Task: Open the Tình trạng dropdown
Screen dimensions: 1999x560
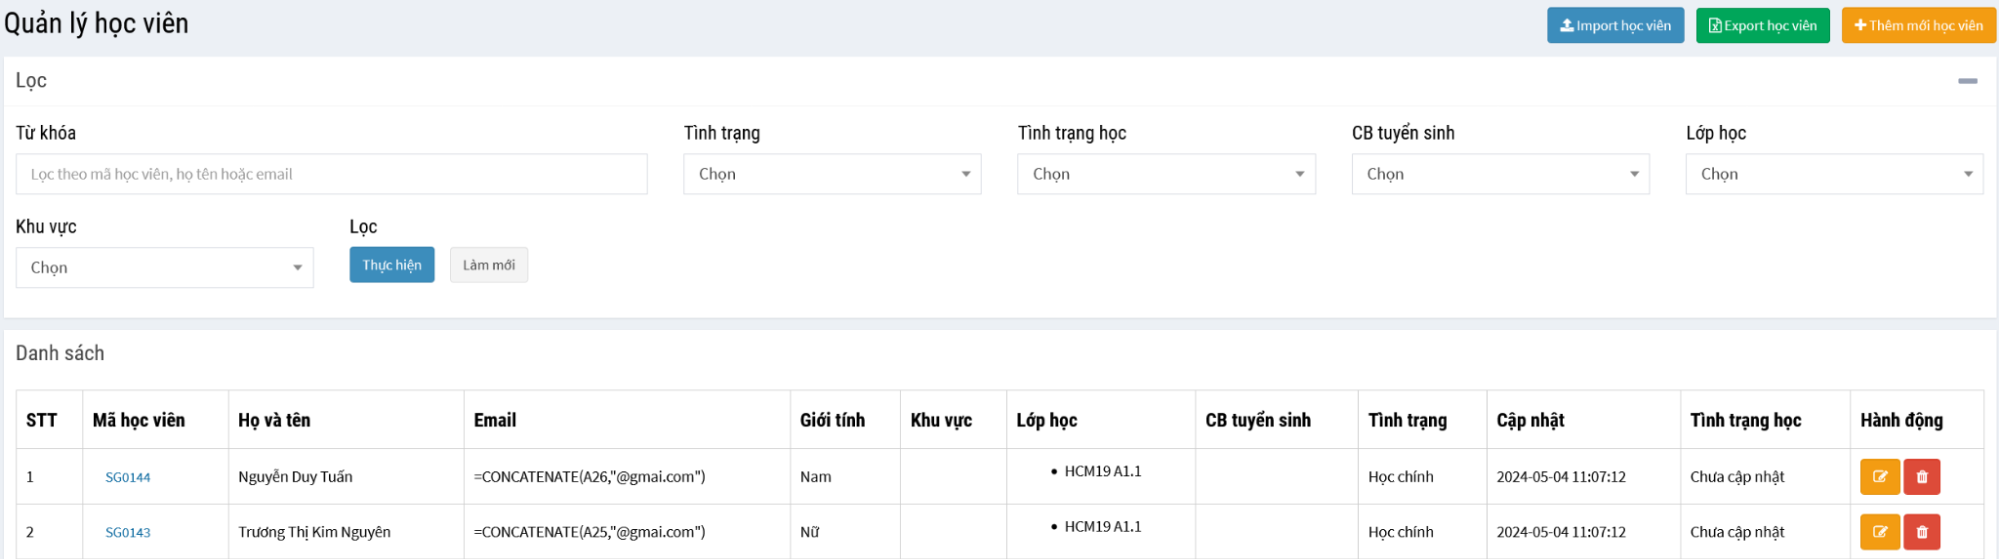Action: pos(832,174)
